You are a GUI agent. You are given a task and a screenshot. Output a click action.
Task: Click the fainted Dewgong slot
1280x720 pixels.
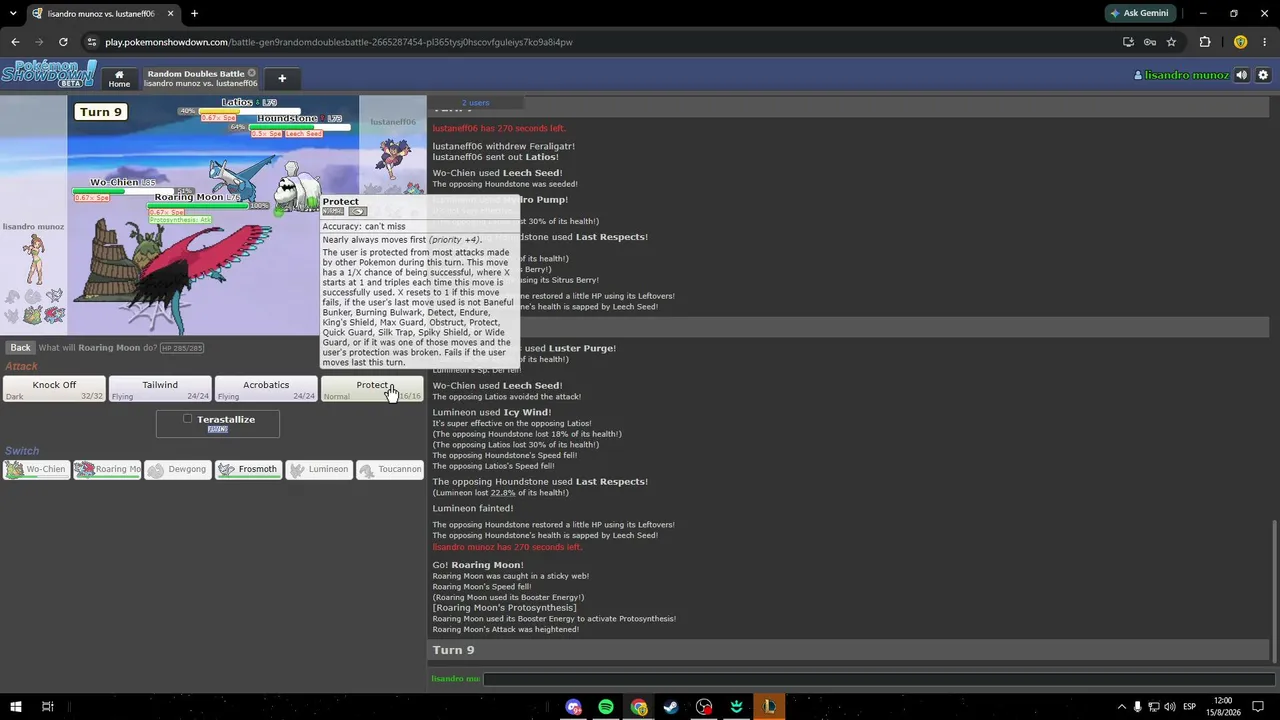coord(178,469)
